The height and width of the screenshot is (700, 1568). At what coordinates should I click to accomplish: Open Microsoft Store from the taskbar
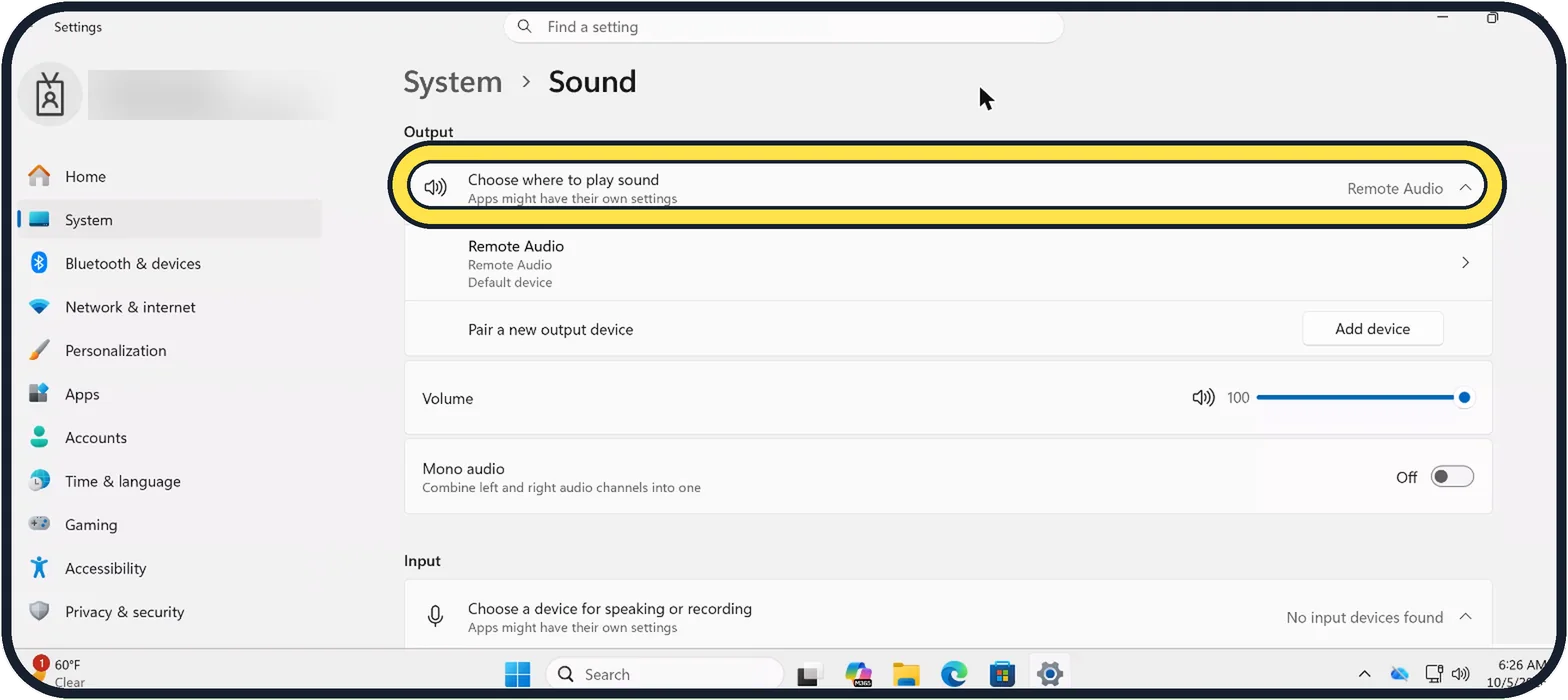[1002, 674]
